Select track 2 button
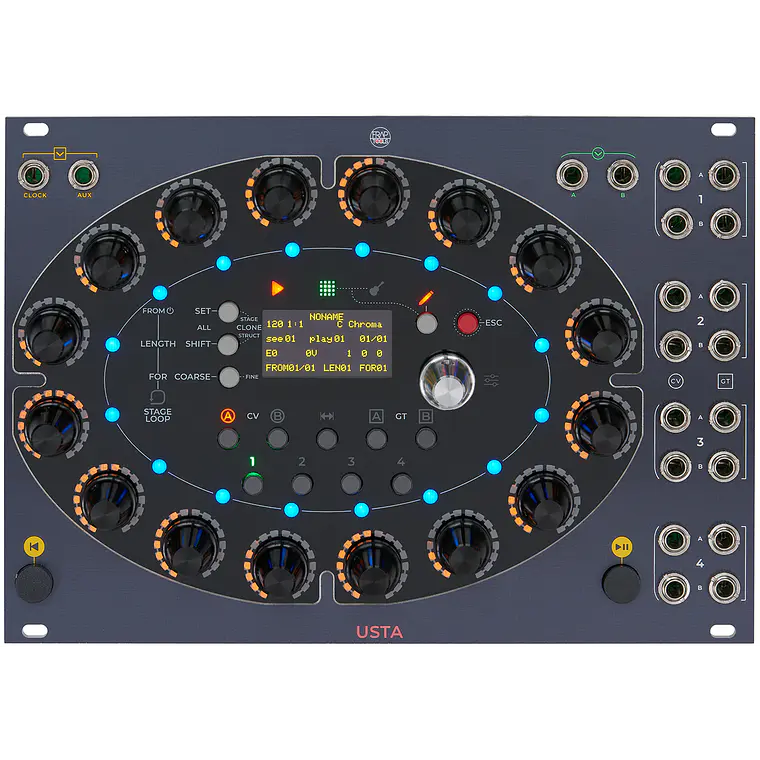The height and width of the screenshot is (760, 760). coord(302,484)
